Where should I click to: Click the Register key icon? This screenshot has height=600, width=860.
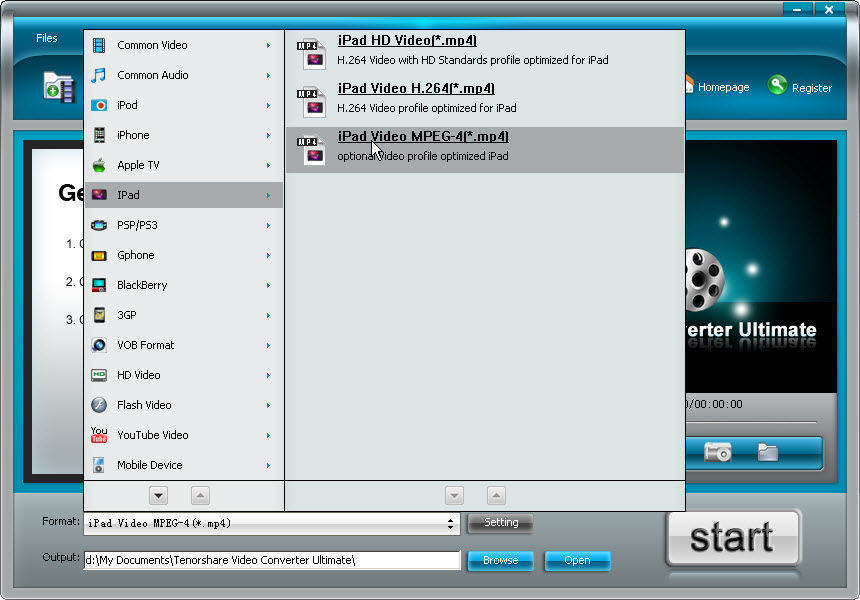click(x=777, y=85)
